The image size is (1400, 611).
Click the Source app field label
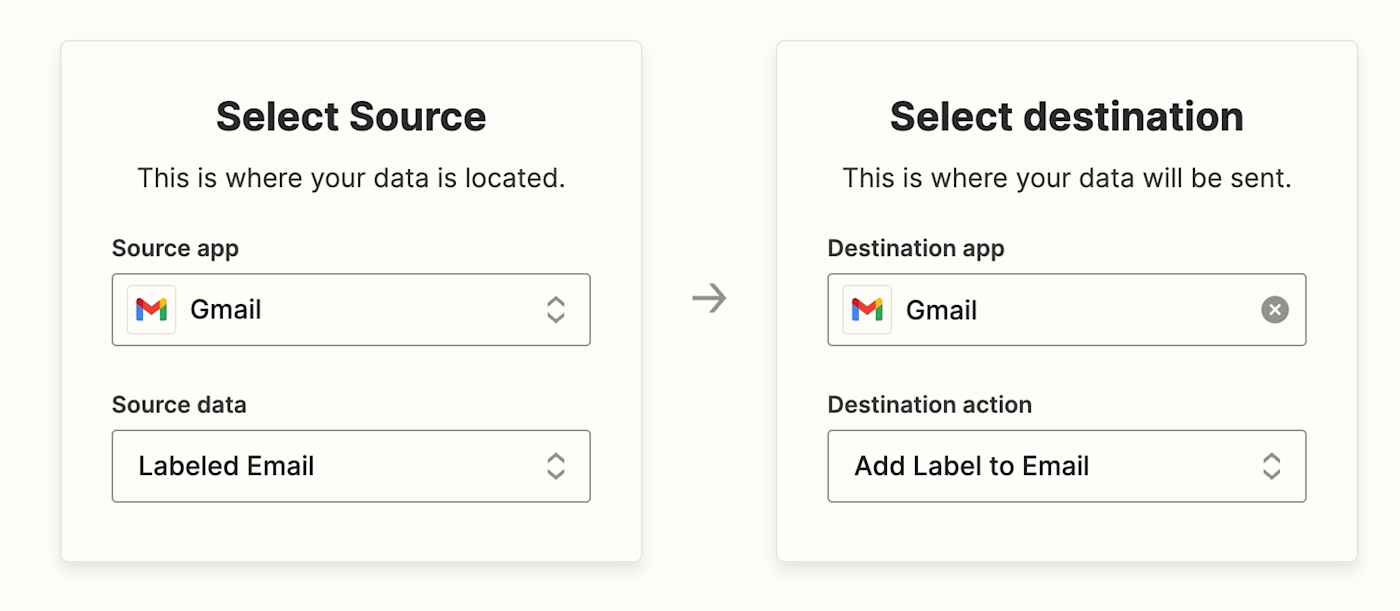[x=175, y=248]
